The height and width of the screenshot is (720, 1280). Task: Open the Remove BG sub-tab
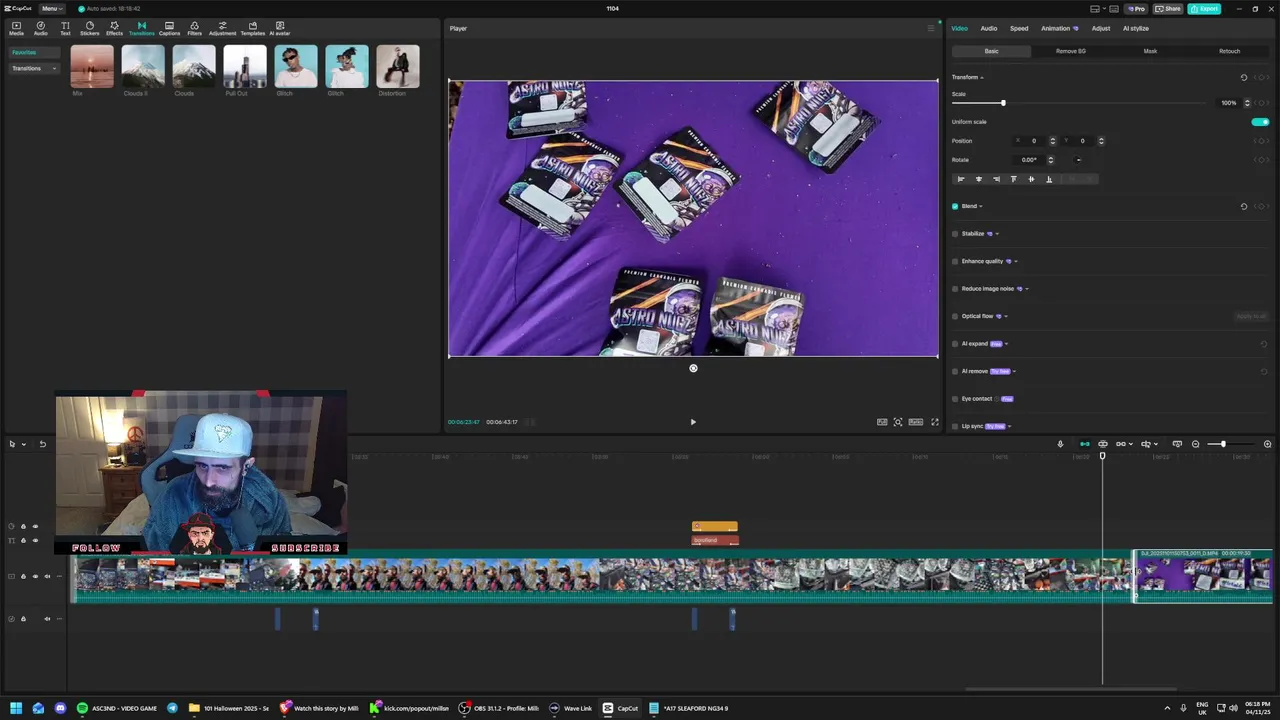(1070, 51)
